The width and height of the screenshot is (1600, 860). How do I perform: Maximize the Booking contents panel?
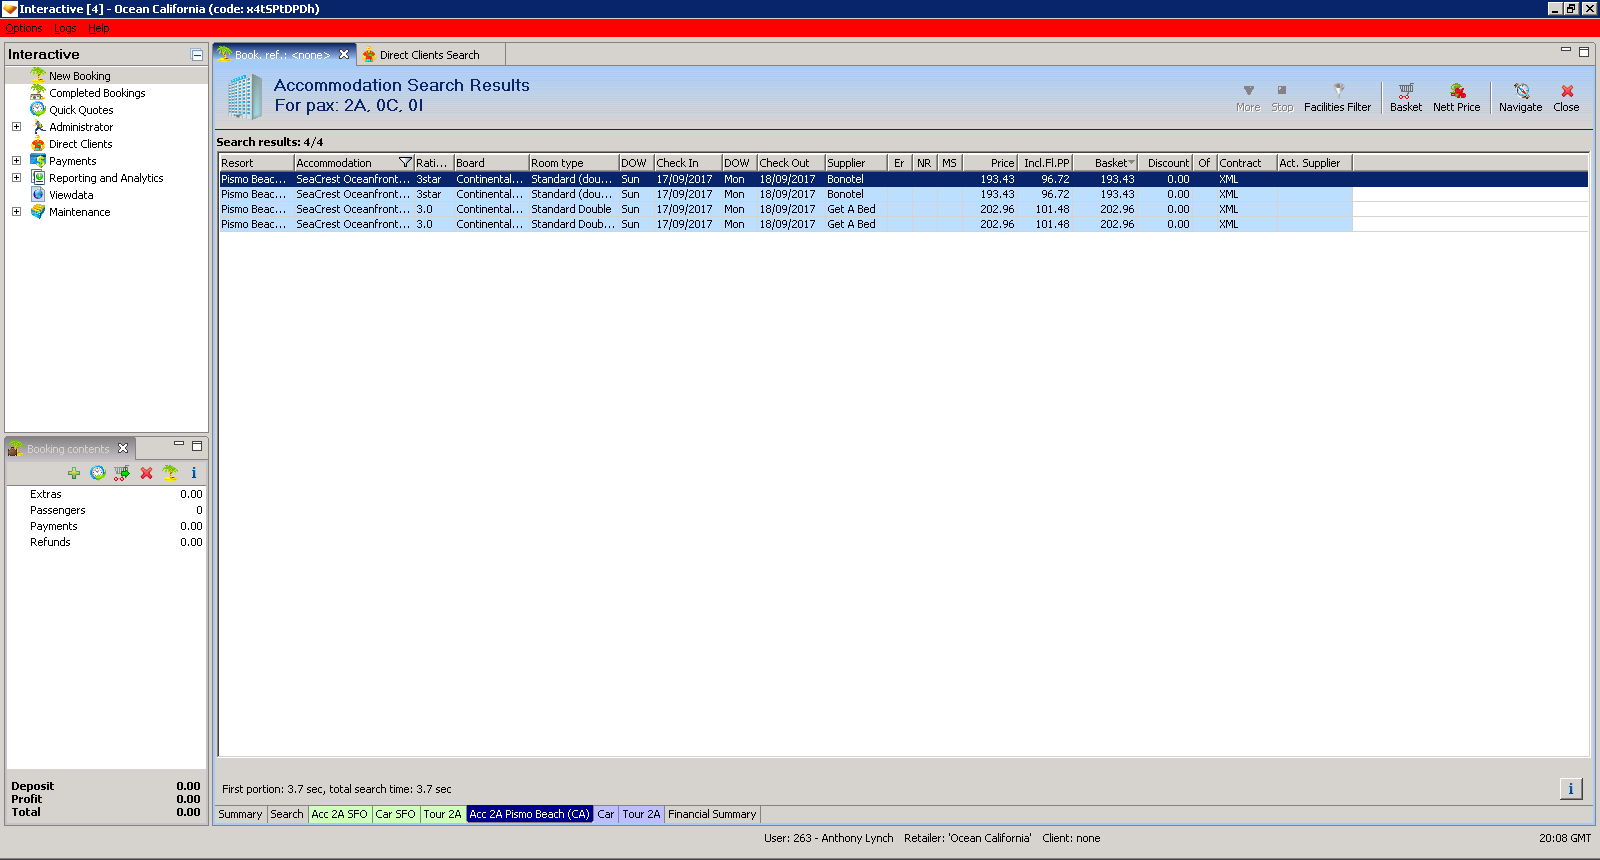[197, 446]
